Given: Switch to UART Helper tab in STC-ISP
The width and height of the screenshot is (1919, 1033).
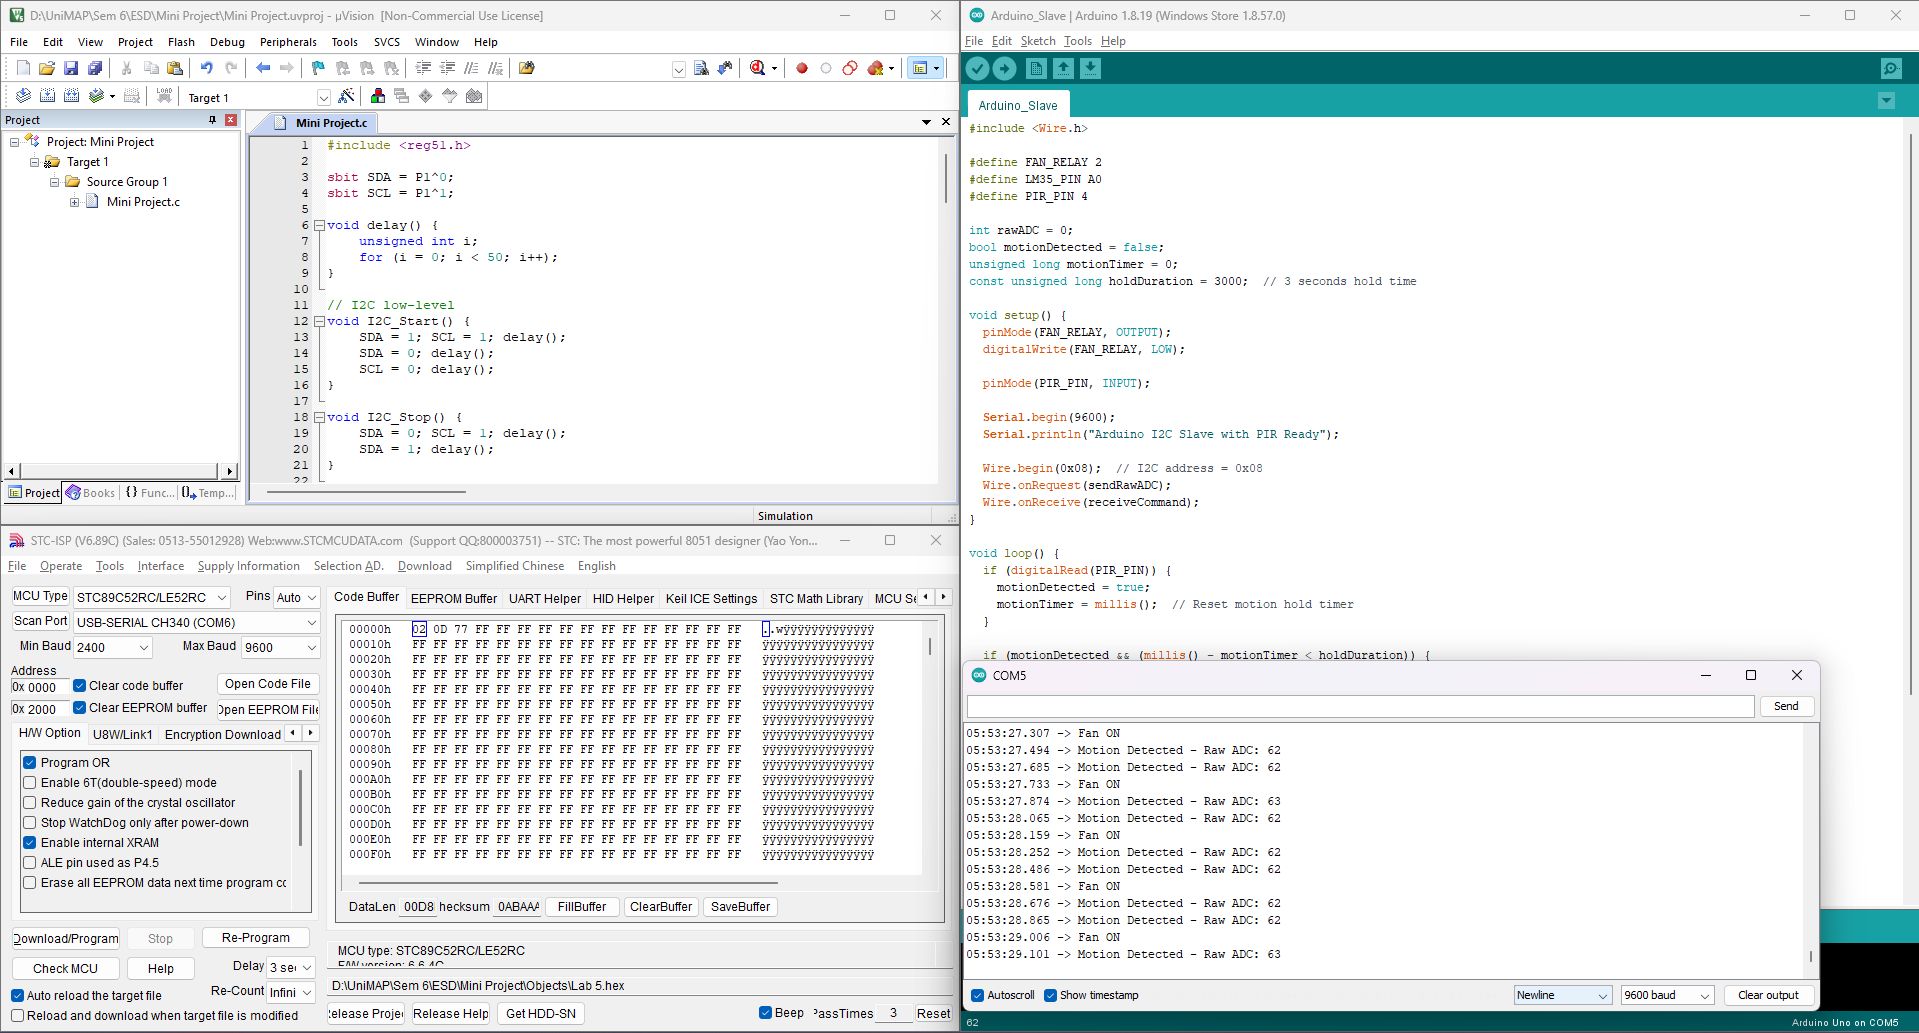Looking at the screenshot, I should (x=544, y=598).
